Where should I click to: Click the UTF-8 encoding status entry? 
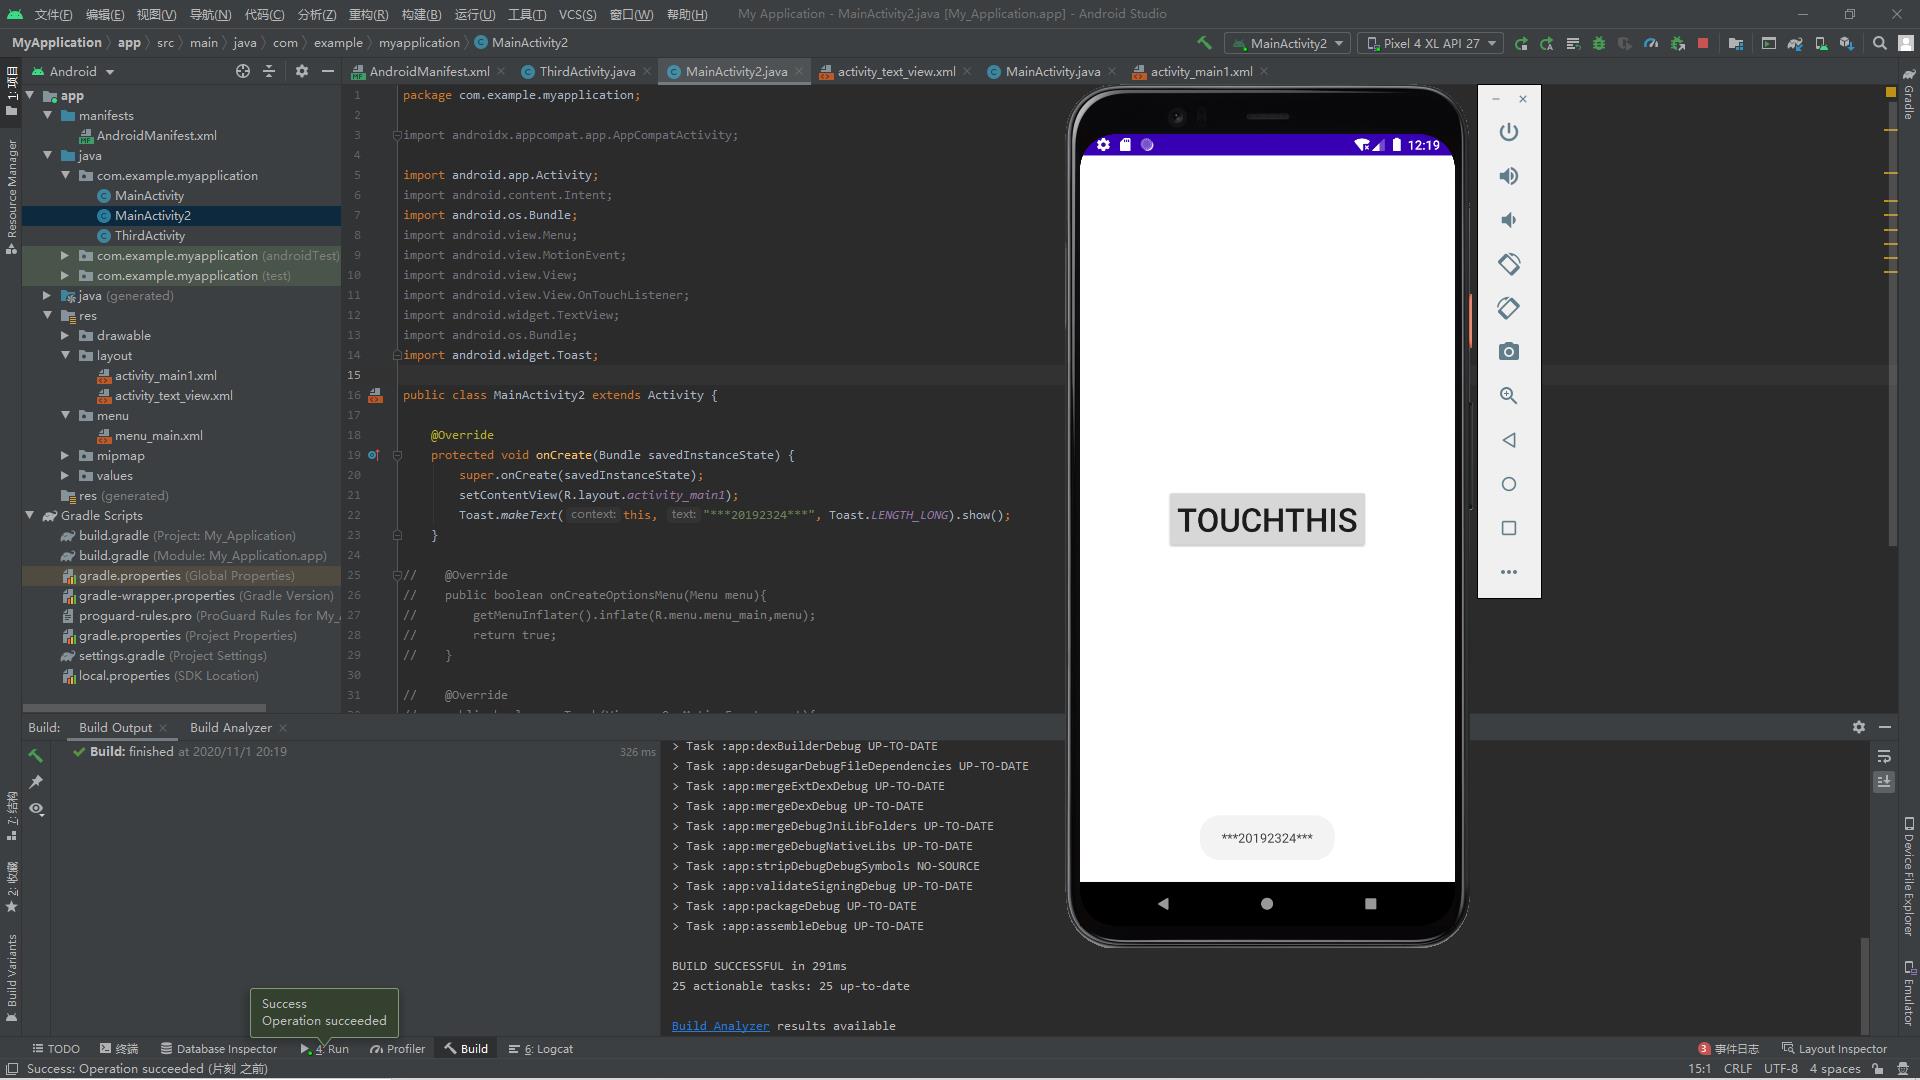click(1781, 1069)
